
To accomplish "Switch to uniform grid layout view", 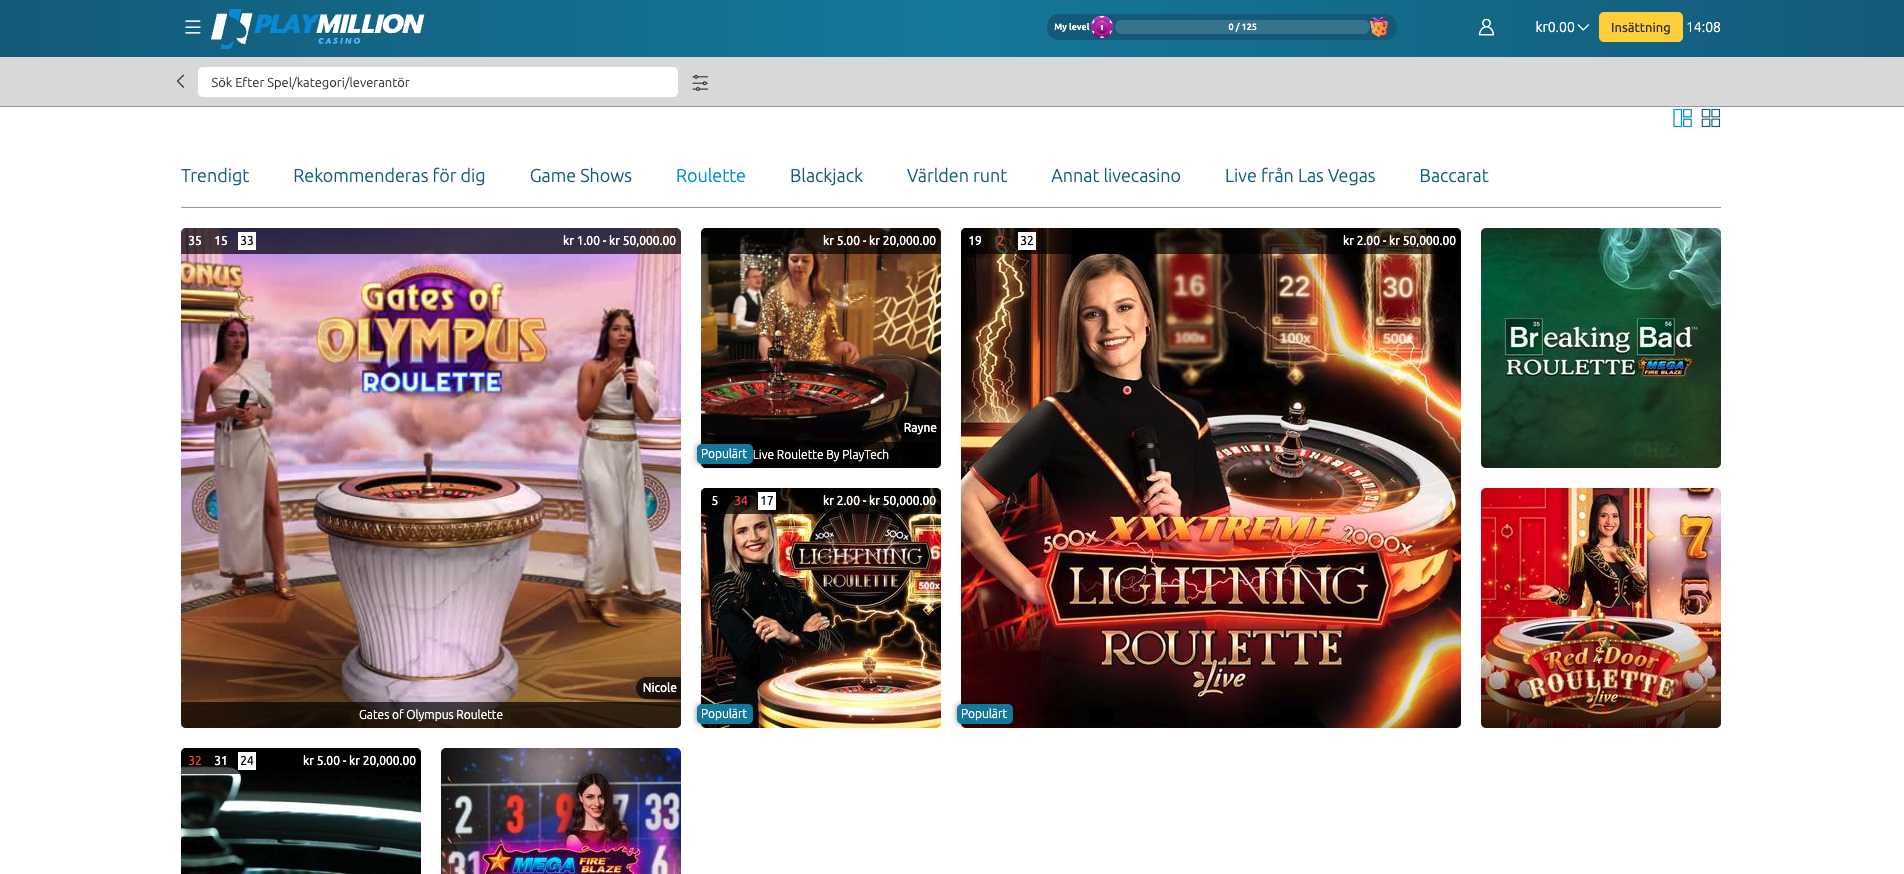I will click(1711, 118).
